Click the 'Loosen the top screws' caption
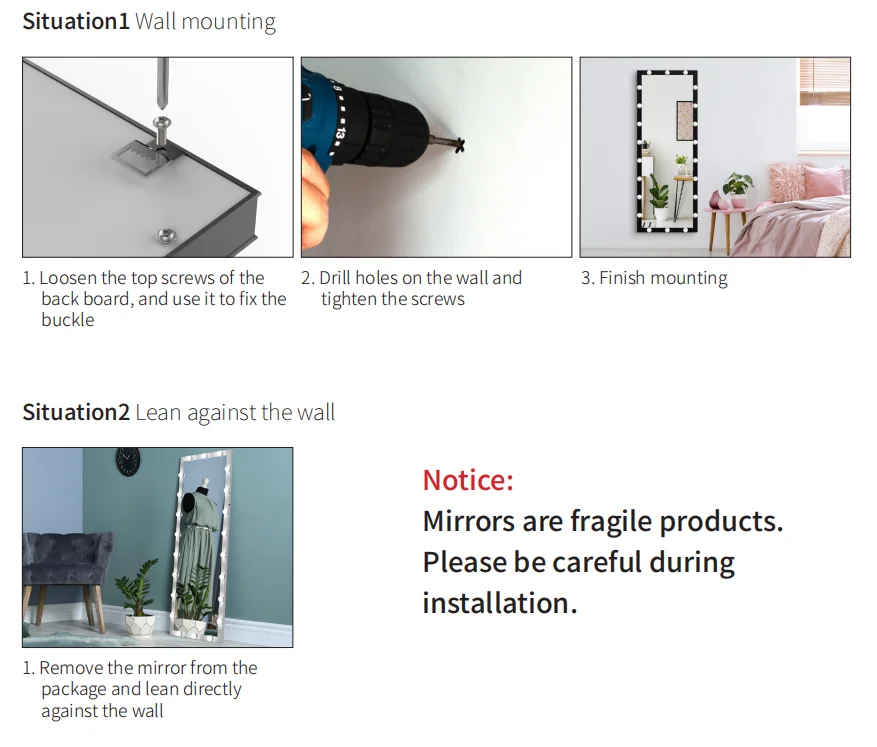The image size is (877, 747). click(x=154, y=299)
